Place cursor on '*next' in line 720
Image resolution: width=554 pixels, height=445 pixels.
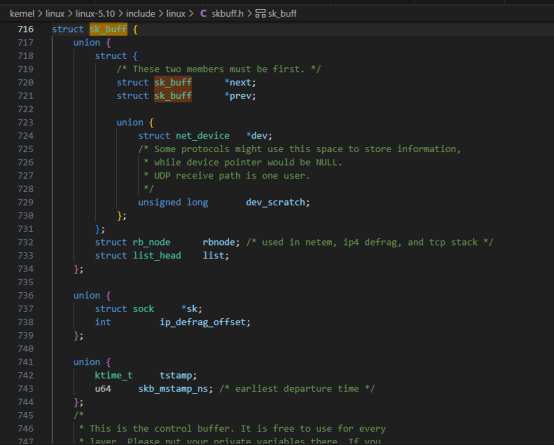click(x=240, y=82)
